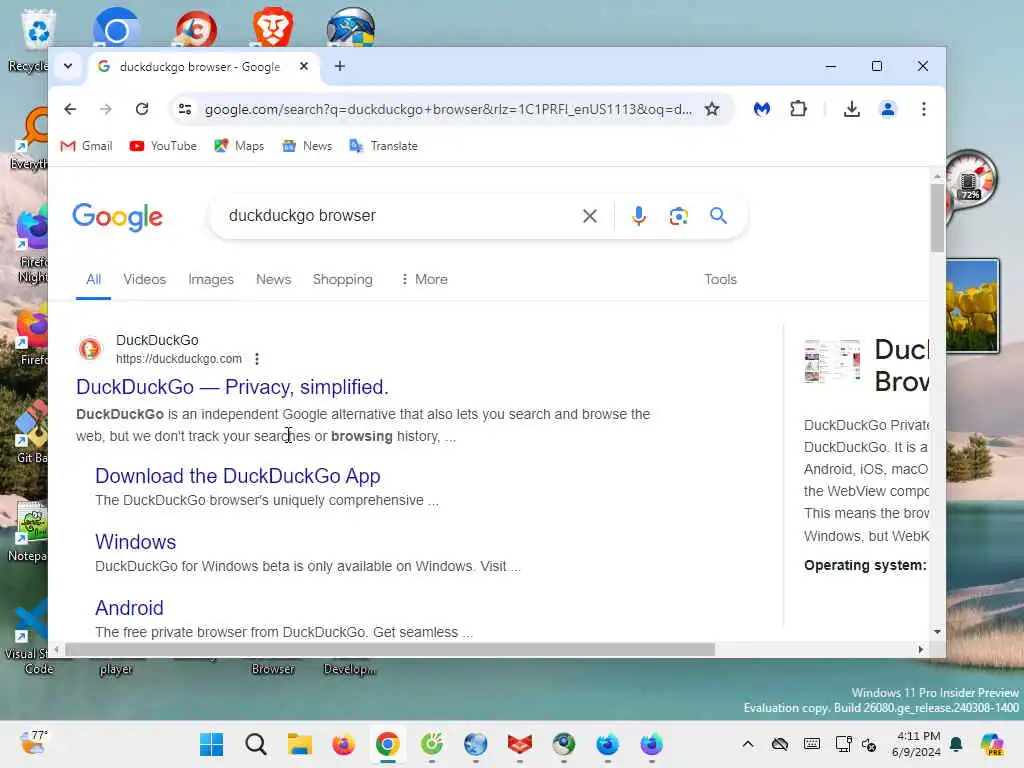Viewport: 1024px width, 768px height.
Task: Clear the search box with X
Action: pyautogui.click(x=590, y=216)
